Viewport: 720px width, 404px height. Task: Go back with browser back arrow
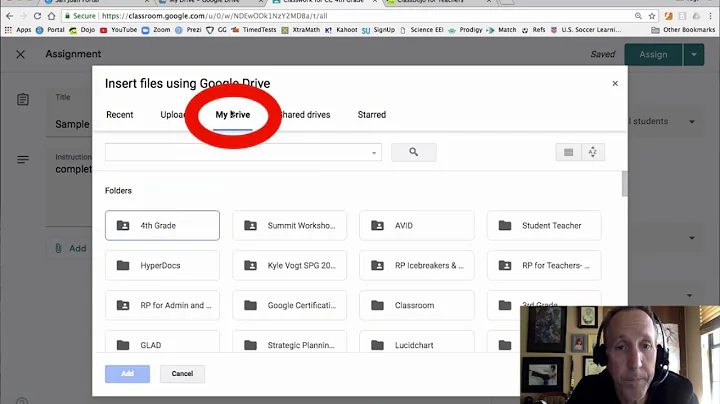point(10,16)
